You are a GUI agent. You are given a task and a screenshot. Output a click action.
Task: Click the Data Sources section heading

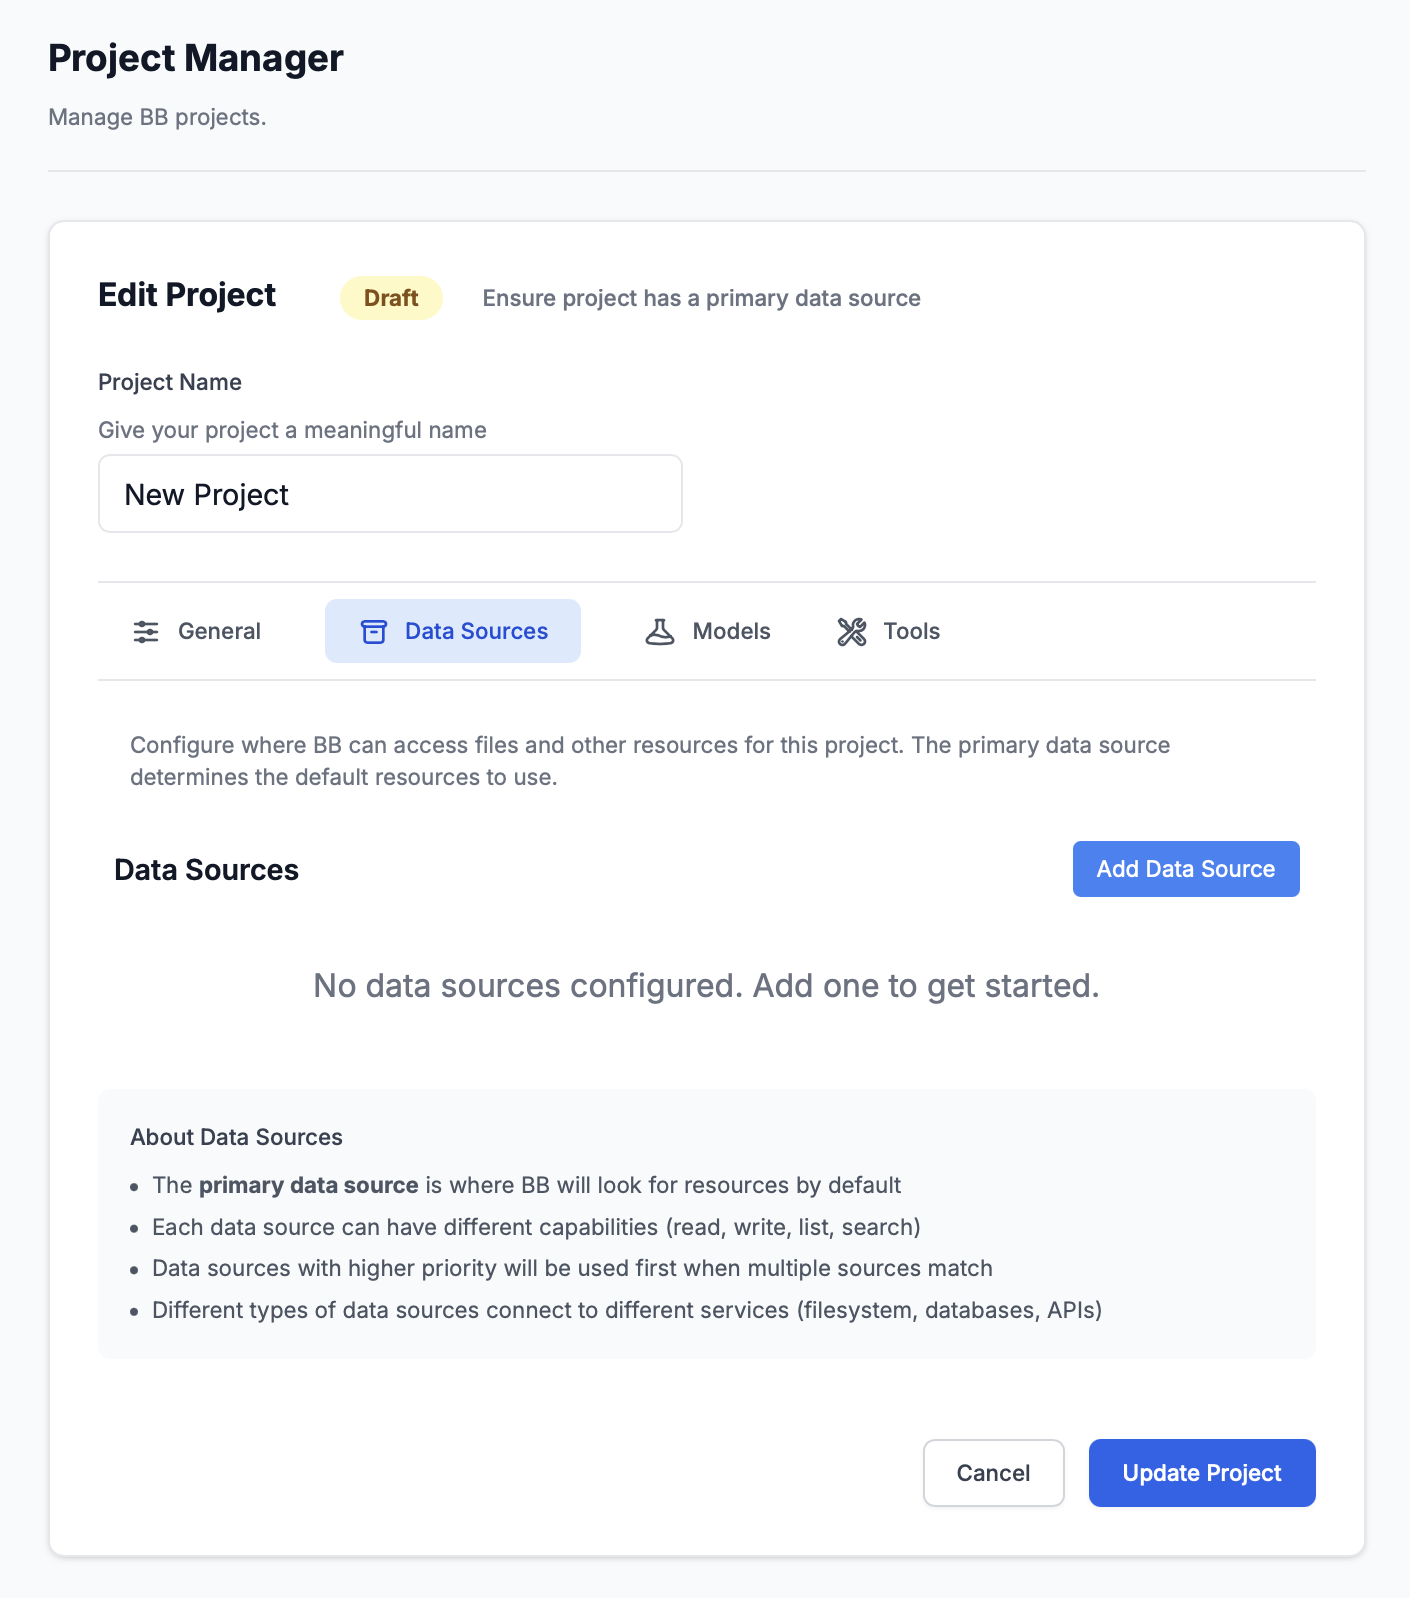[x=207, y=870]
